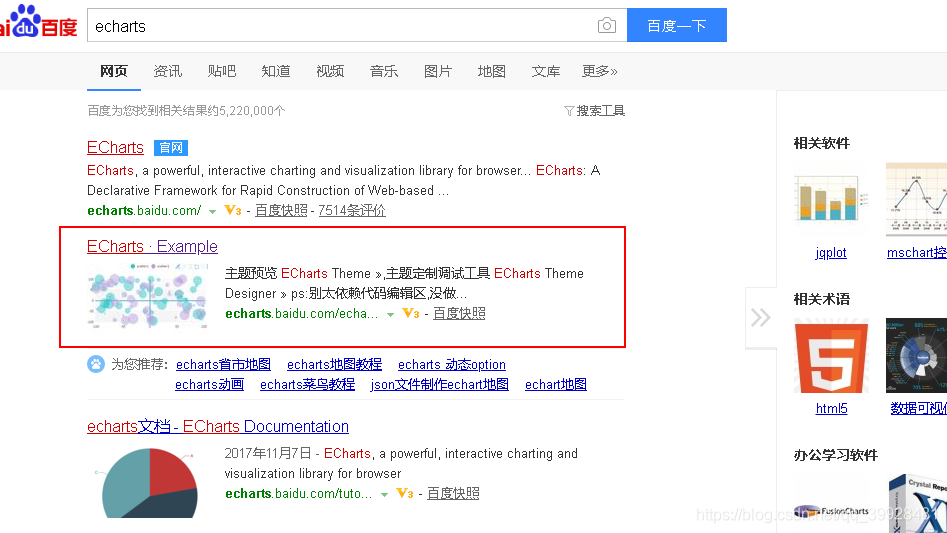Click the scatter chart thumbnail of Example result
Image resolution: width=947 pixels, height=533 pixels.
point(148,296)
